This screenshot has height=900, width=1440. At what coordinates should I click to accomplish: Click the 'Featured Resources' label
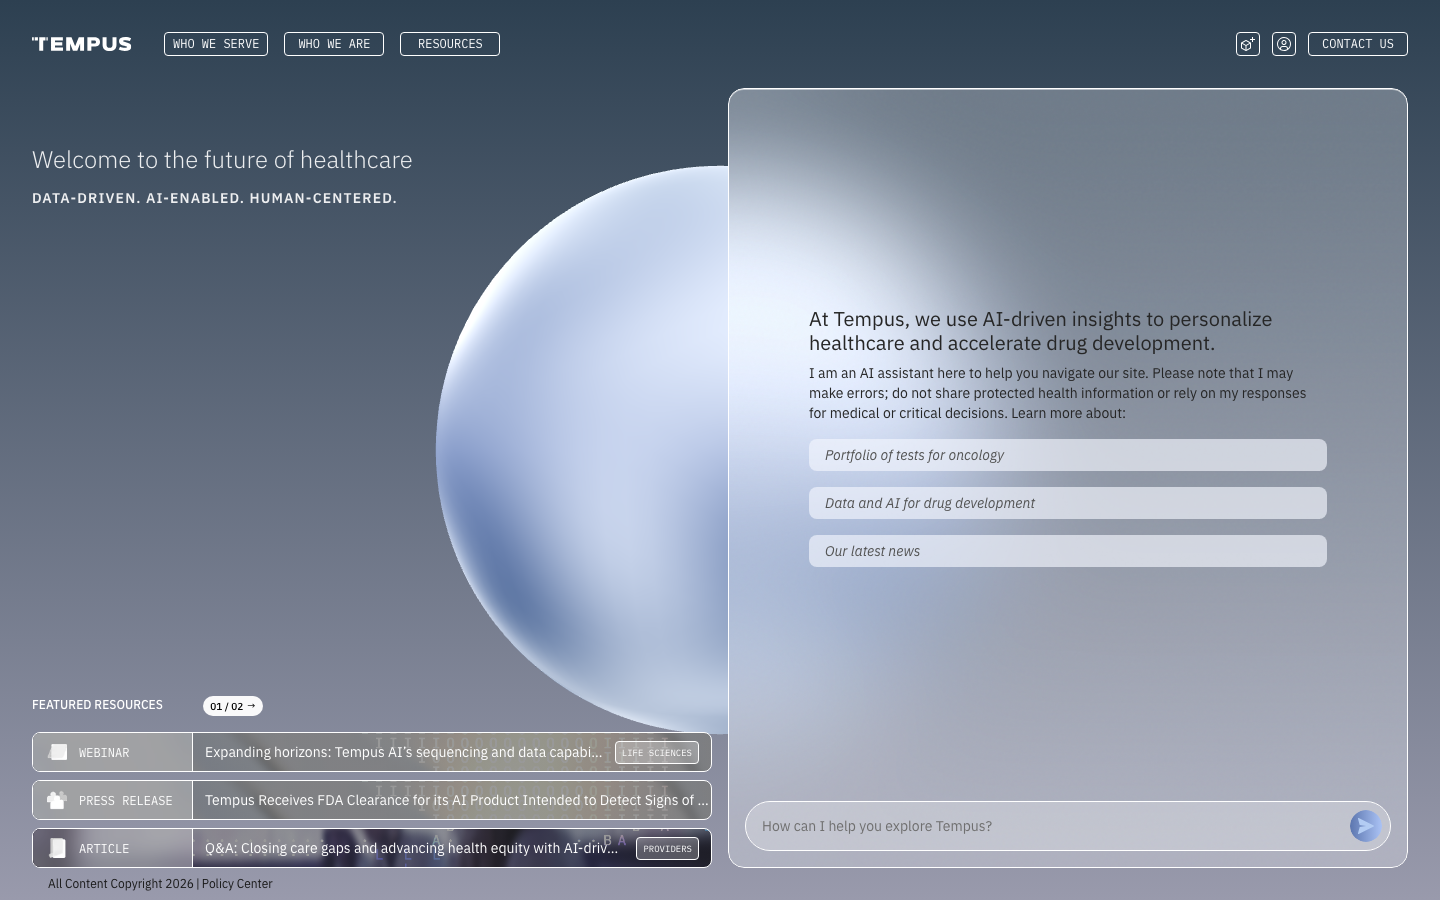tap(97, 705)
